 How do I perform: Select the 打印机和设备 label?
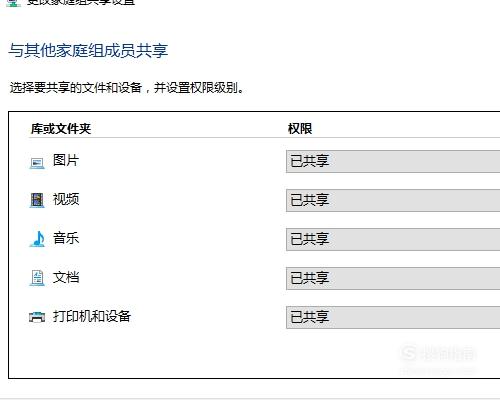click(92, 316)
